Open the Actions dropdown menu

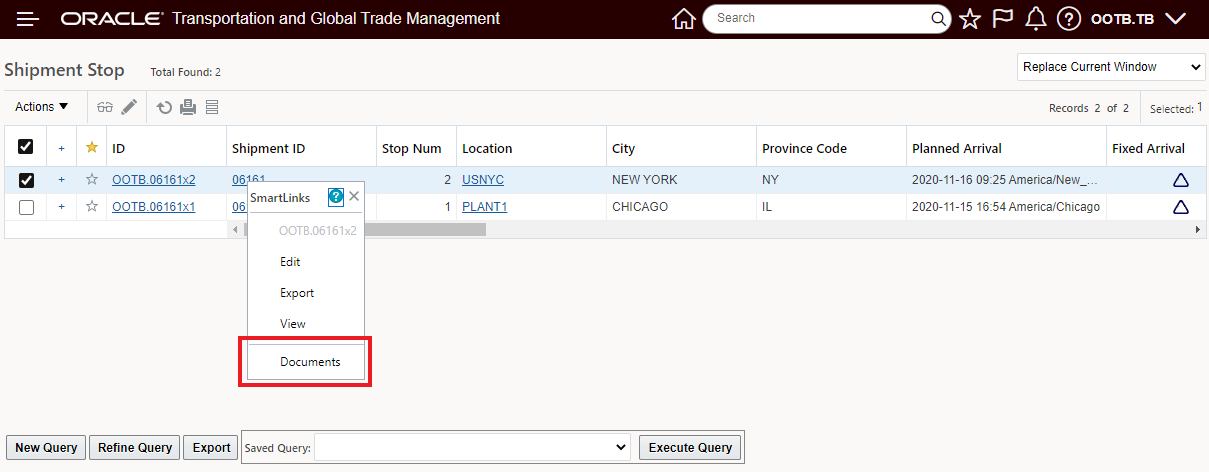[x=42, y=107]
